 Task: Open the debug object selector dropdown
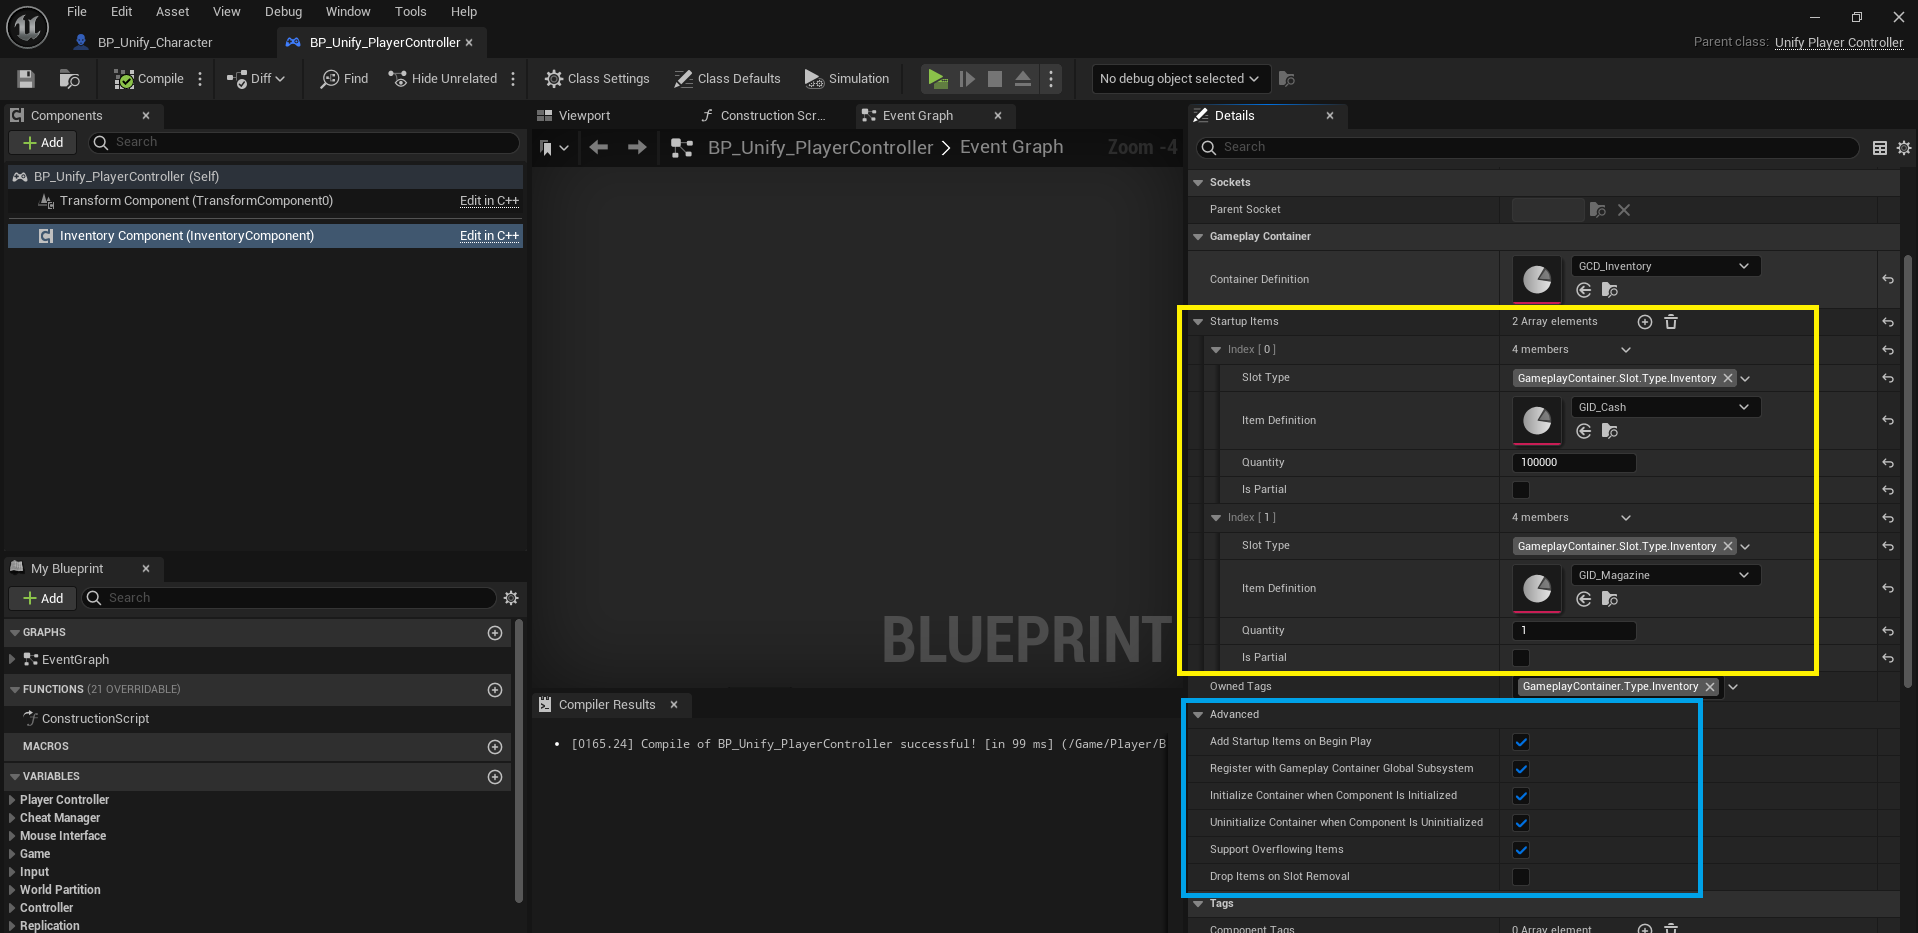coord(1179,79)
